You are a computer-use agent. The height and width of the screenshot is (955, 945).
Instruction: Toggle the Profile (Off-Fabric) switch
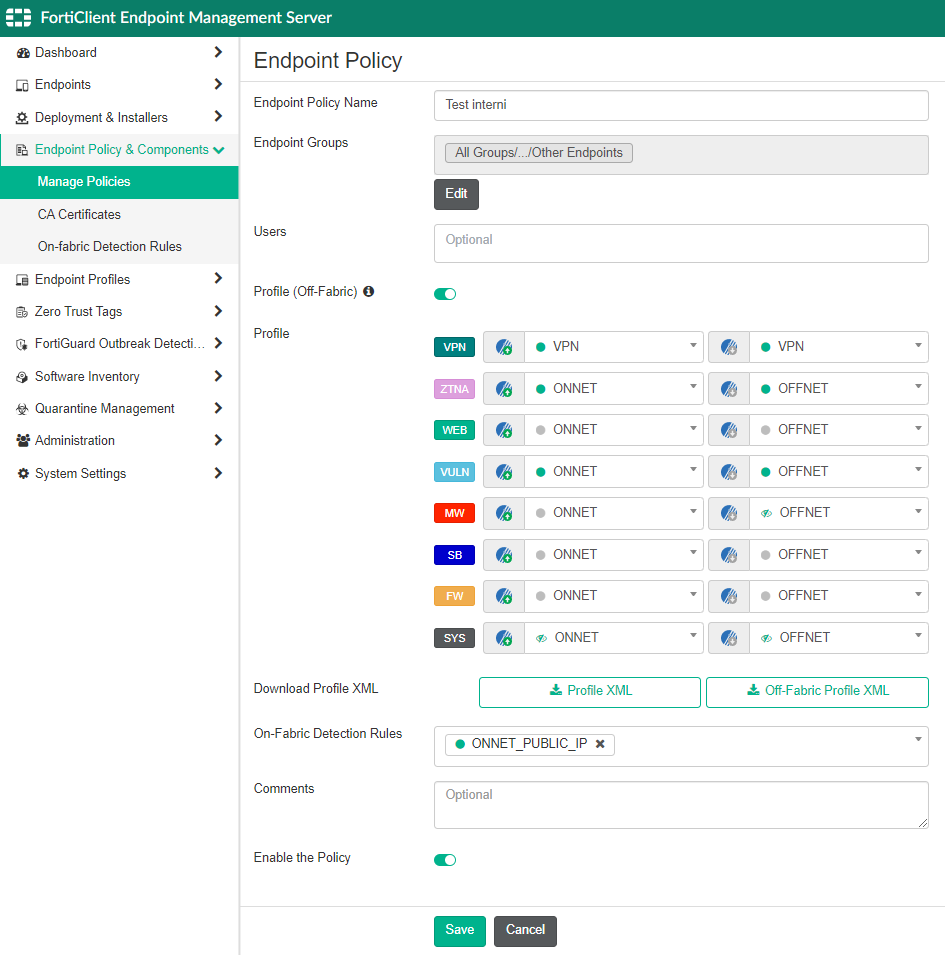pos(445,294)
